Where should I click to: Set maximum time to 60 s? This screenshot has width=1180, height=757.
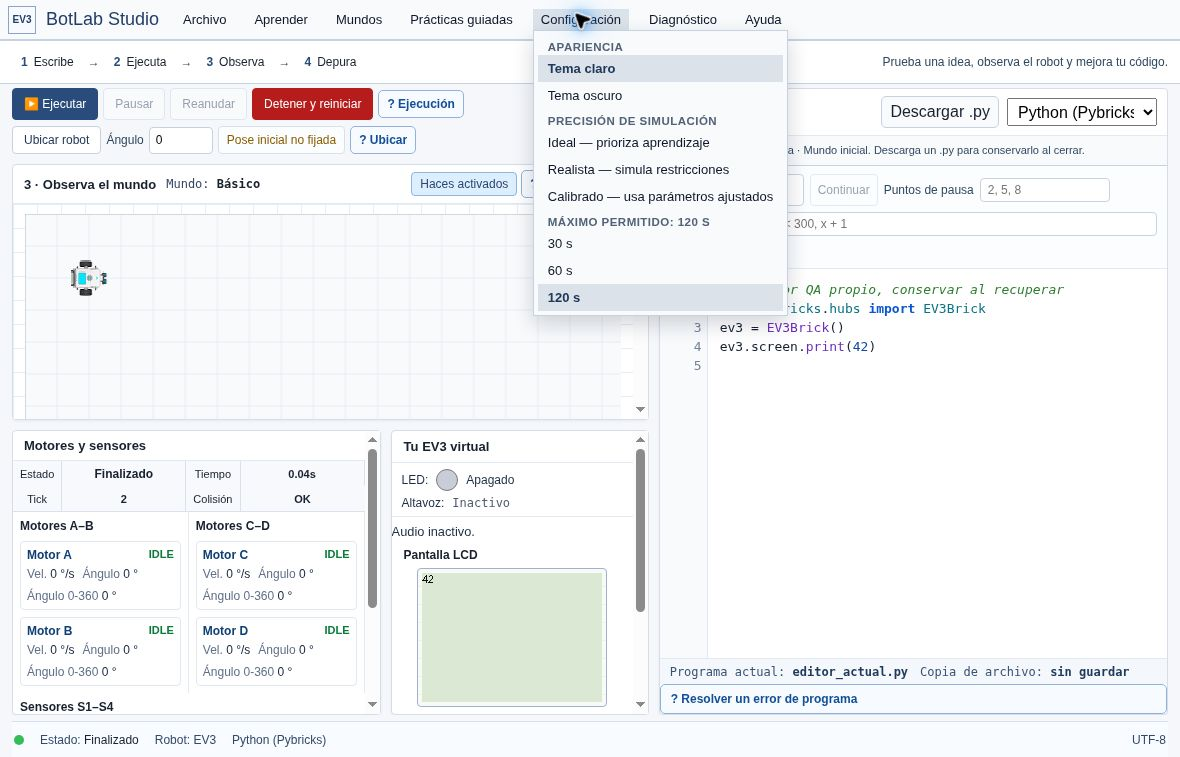(x=660, y=271)
